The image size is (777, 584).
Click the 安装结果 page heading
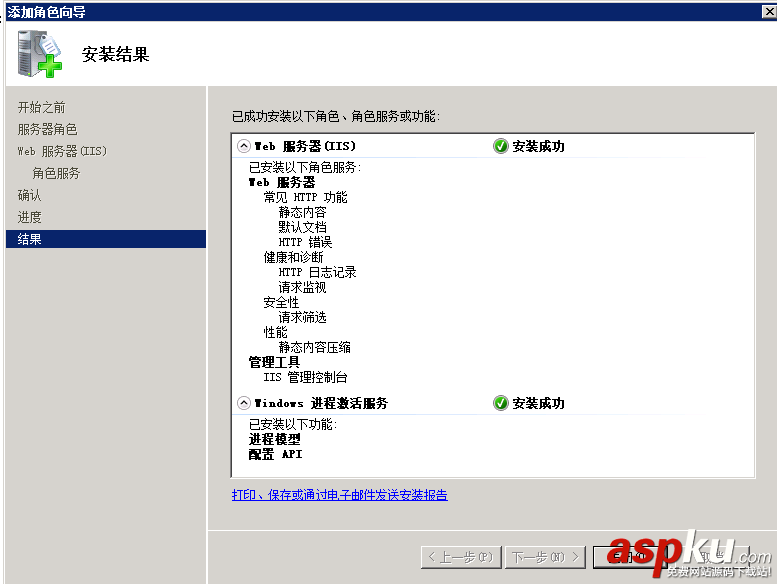(x=115, y=54)
